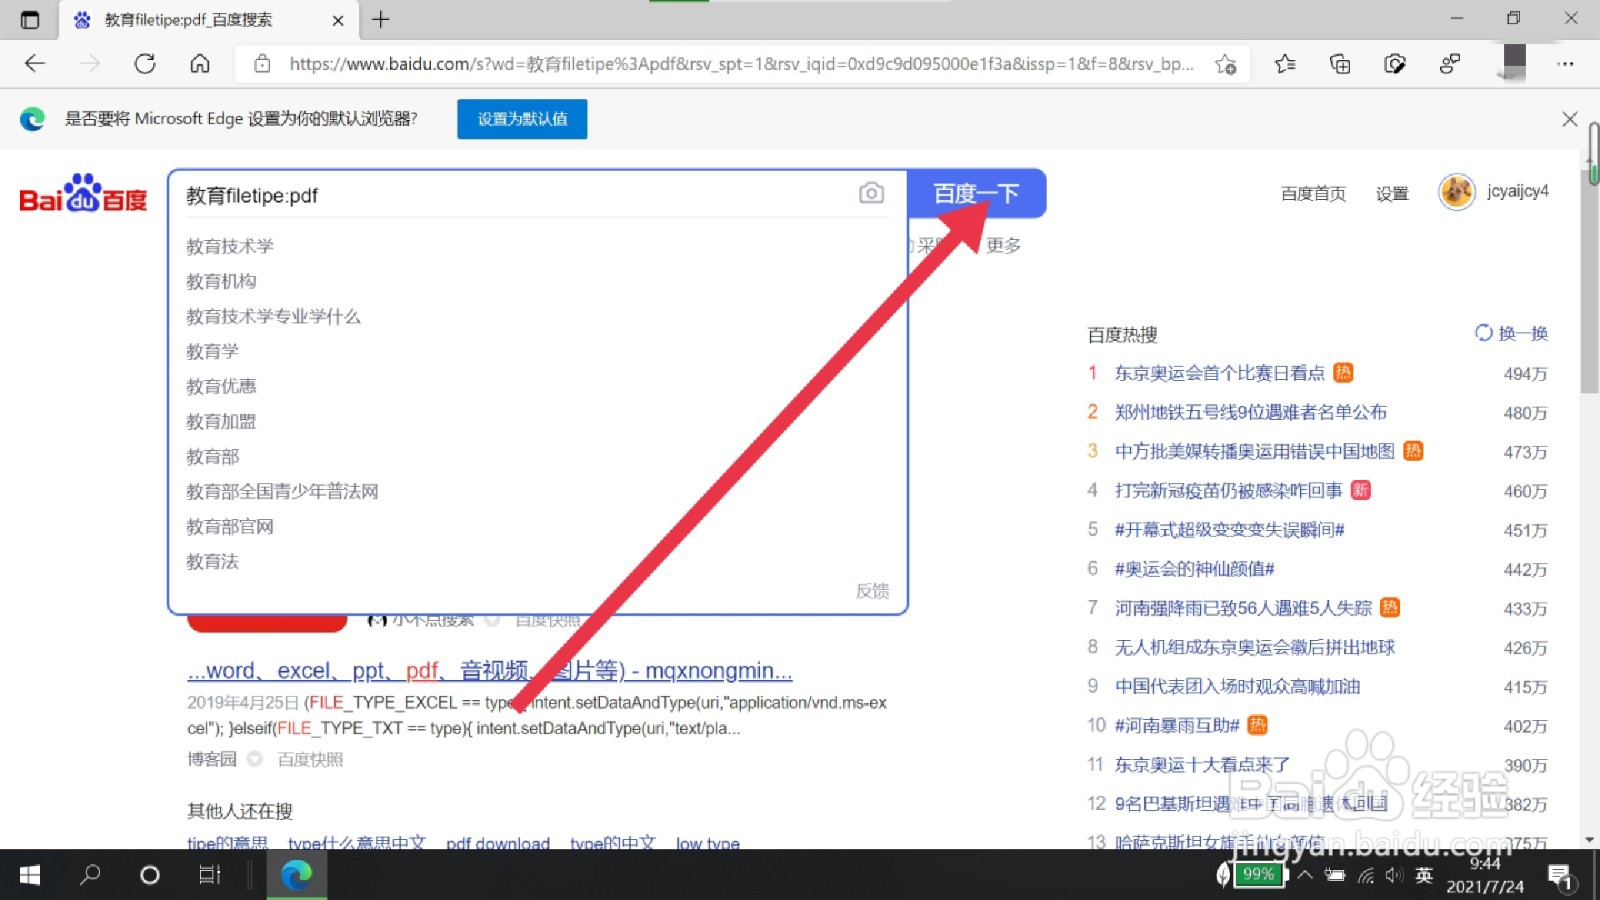
Task: Toggle the input language 英 indicator
Action: pos(1424,875)
